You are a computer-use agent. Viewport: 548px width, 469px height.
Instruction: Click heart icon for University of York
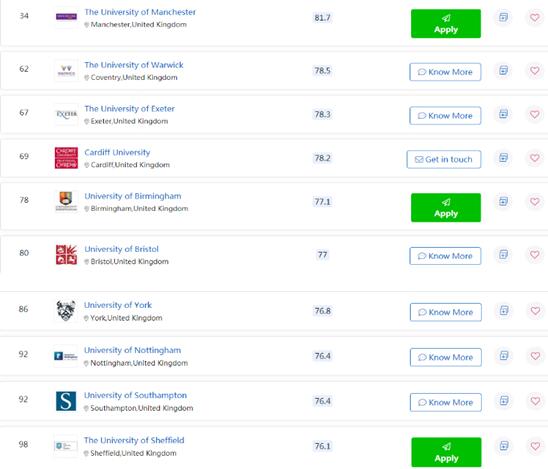point(535,310)
